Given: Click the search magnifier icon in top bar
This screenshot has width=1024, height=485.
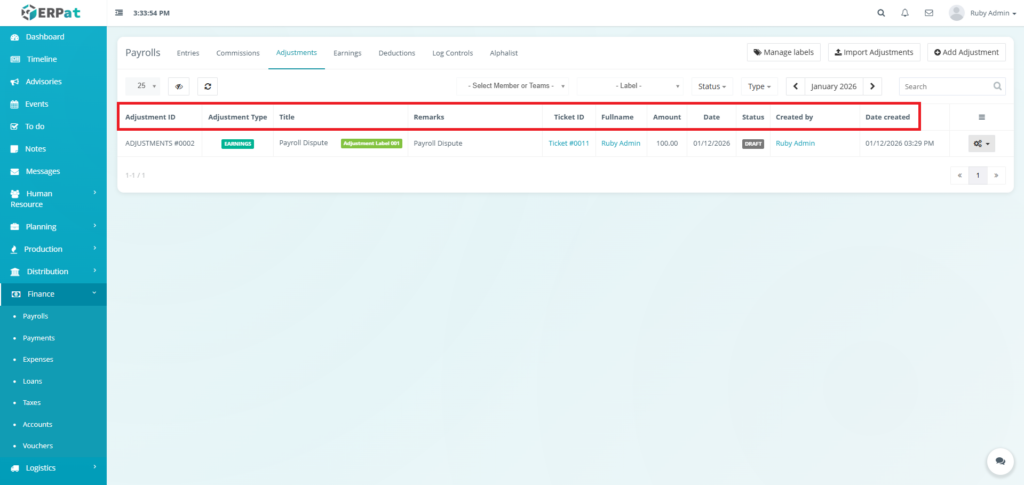Looking at the screenshot, I should (x=880, y=13).
